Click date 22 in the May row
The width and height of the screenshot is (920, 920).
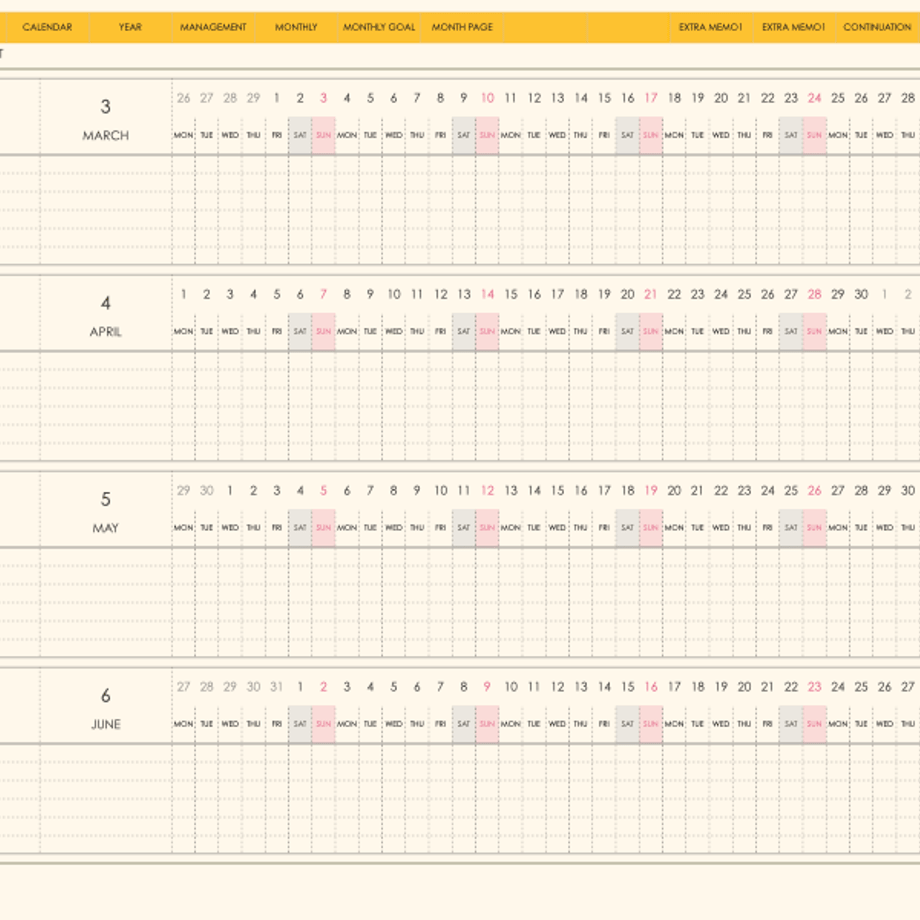click(721, 491)
